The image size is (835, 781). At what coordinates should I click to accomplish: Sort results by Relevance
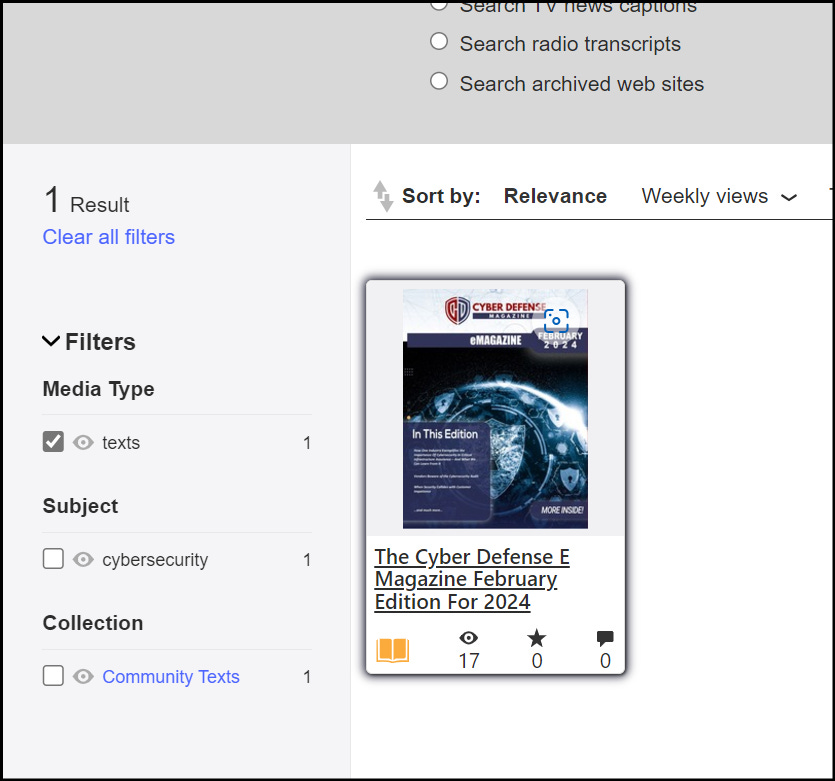tap(555, 196)
